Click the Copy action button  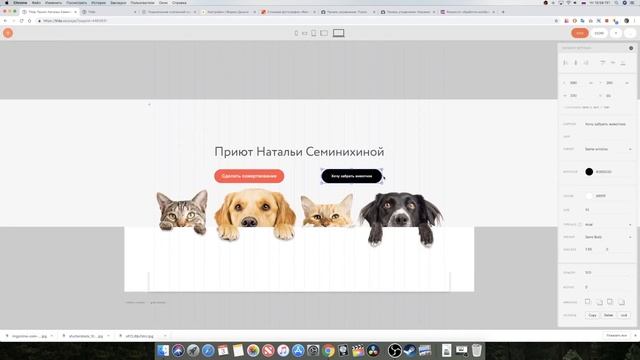tap(593, 315)
